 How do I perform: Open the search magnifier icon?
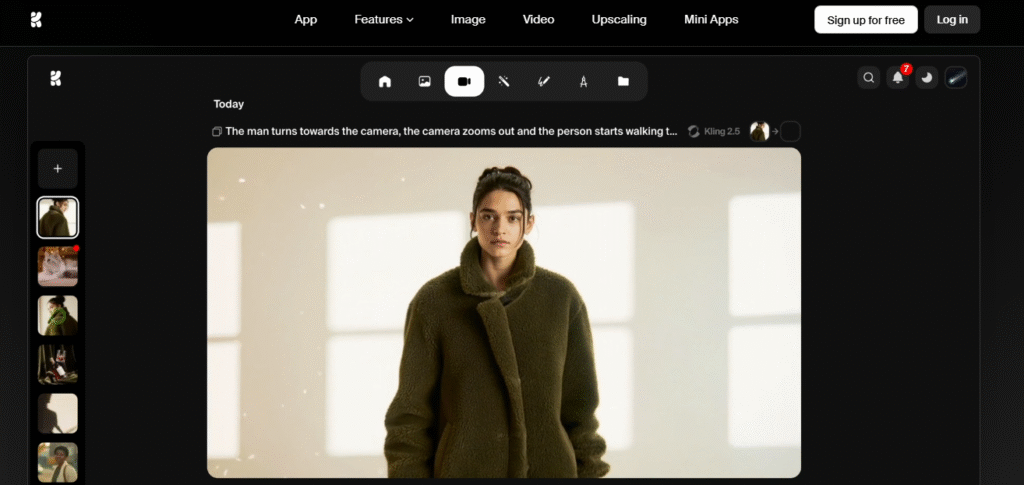coord(869,77)
